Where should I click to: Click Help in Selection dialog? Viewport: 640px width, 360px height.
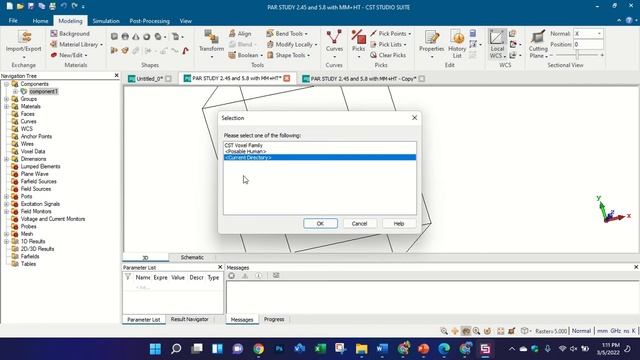pos(399,224)
